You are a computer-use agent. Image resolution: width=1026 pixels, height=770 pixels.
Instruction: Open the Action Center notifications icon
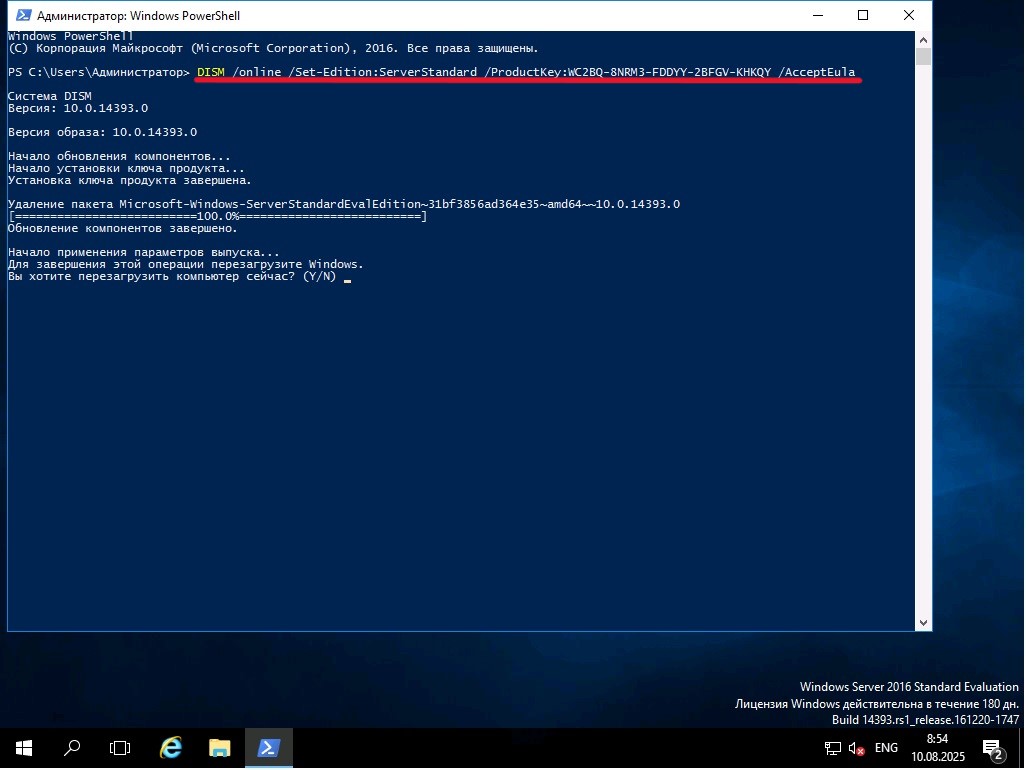[x=993, y=748]
